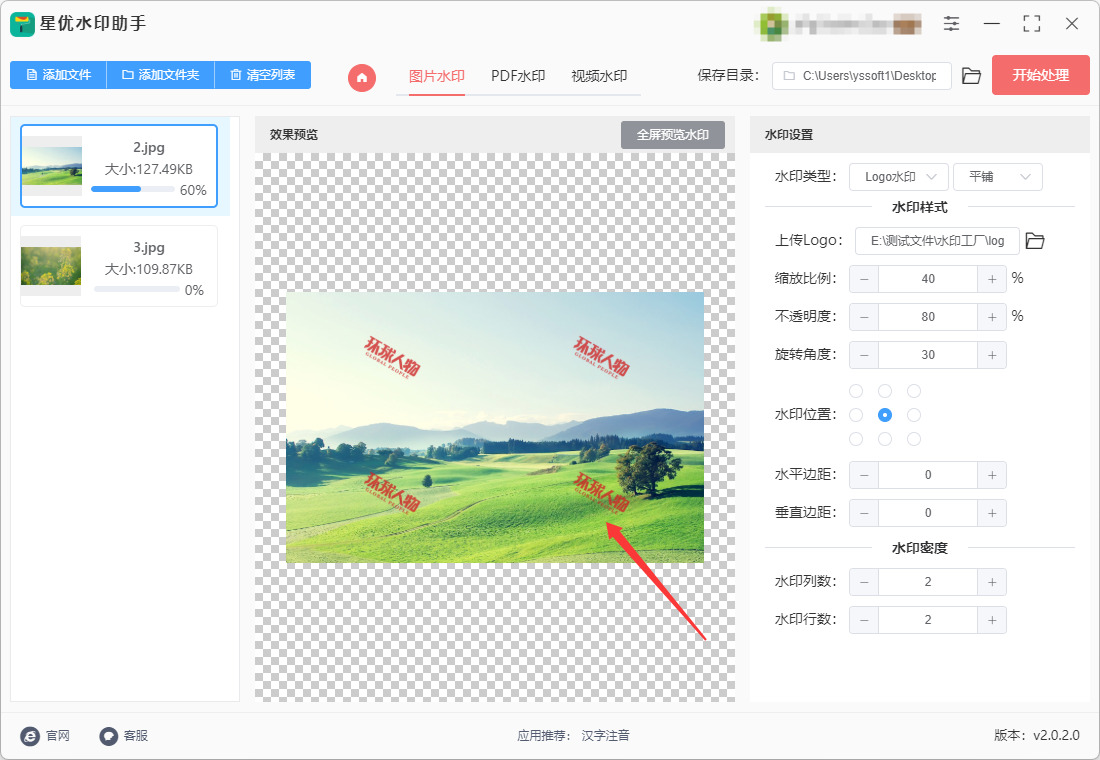
Task: Select middle-left watermark position radio
Action: click(856, 415)
